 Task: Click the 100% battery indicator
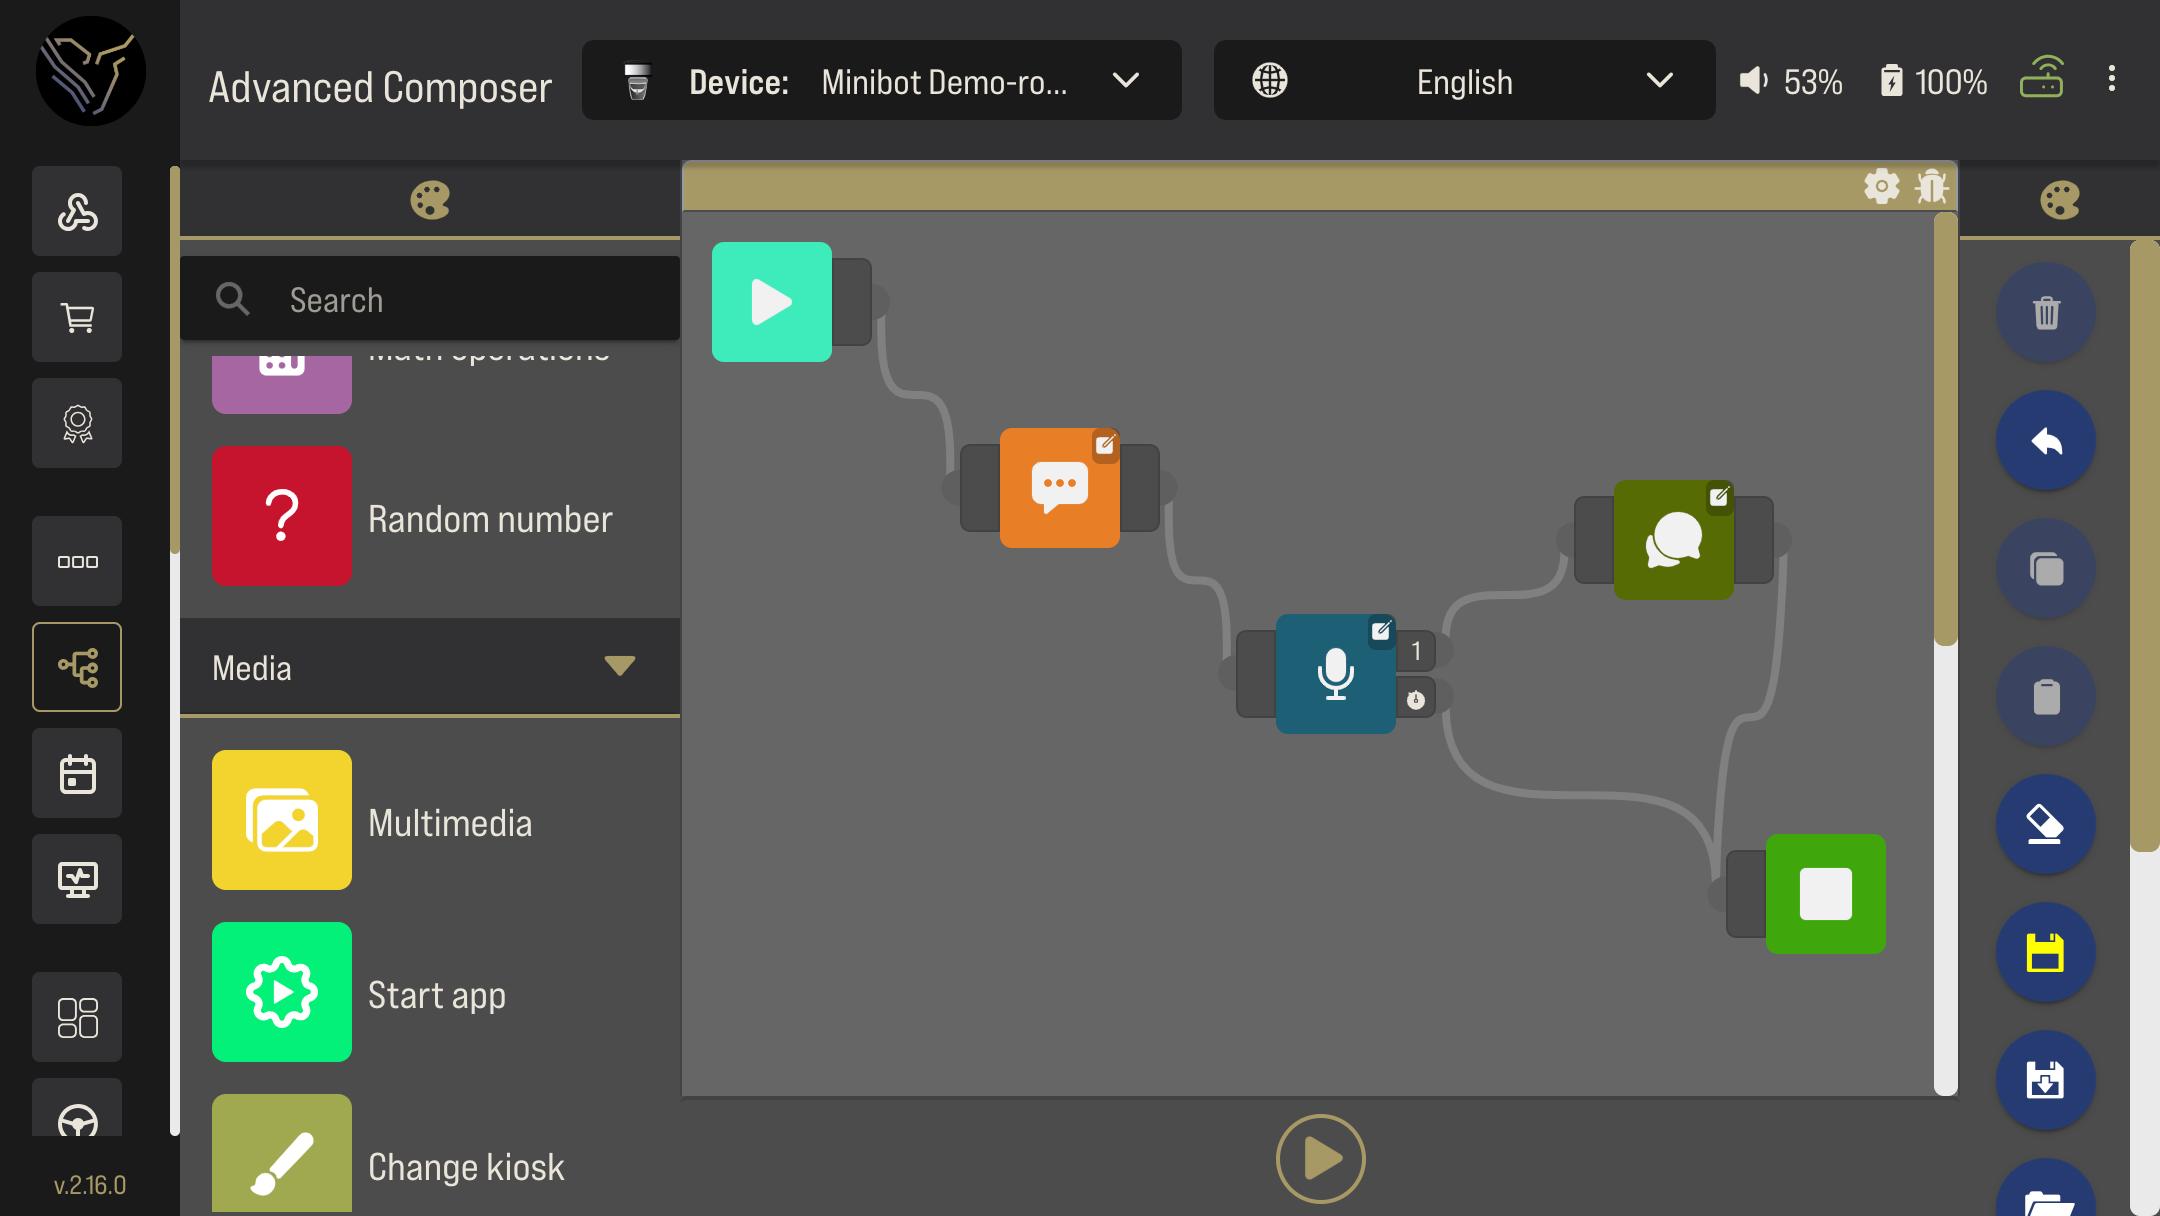pos(1933,81)
